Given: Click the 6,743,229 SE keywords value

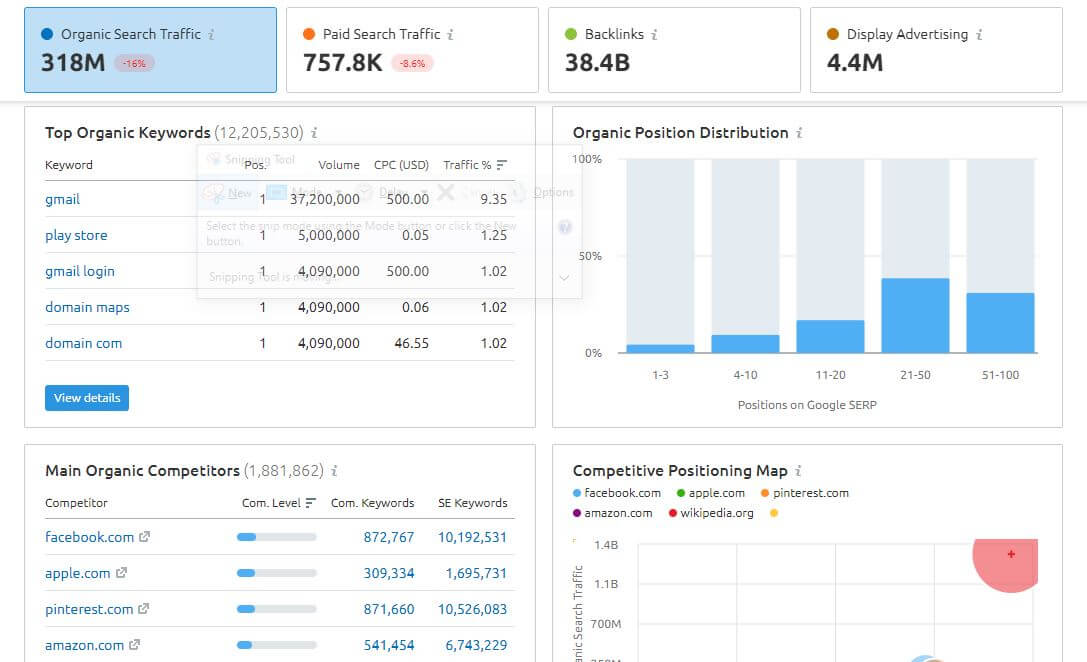Looking at the screenshot, I should 476,645.
